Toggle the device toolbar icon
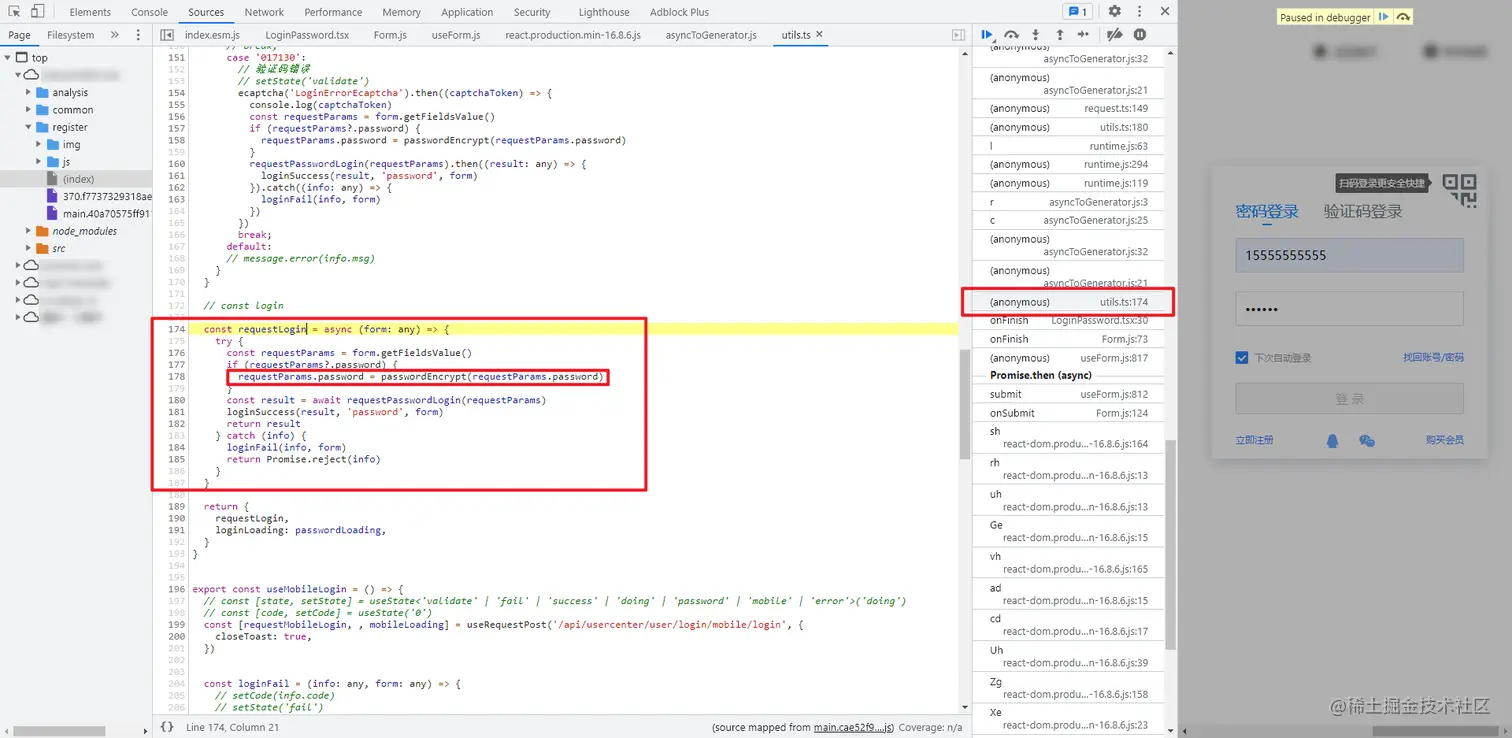This screenshot has width=1512, height=738. click(x=37, y=12)
